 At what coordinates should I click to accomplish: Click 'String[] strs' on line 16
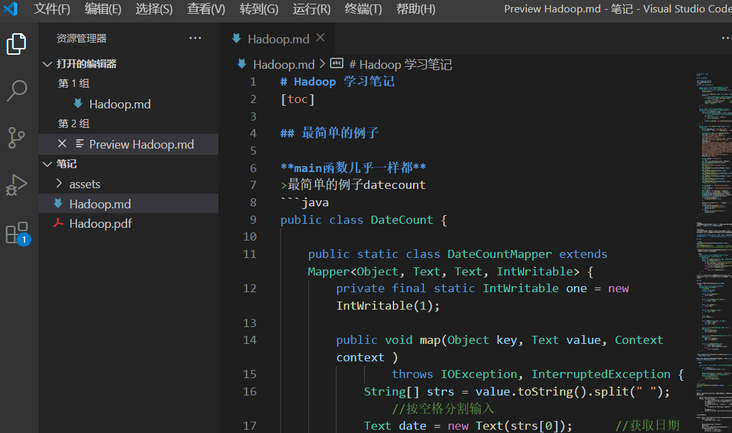click(408, 391)
